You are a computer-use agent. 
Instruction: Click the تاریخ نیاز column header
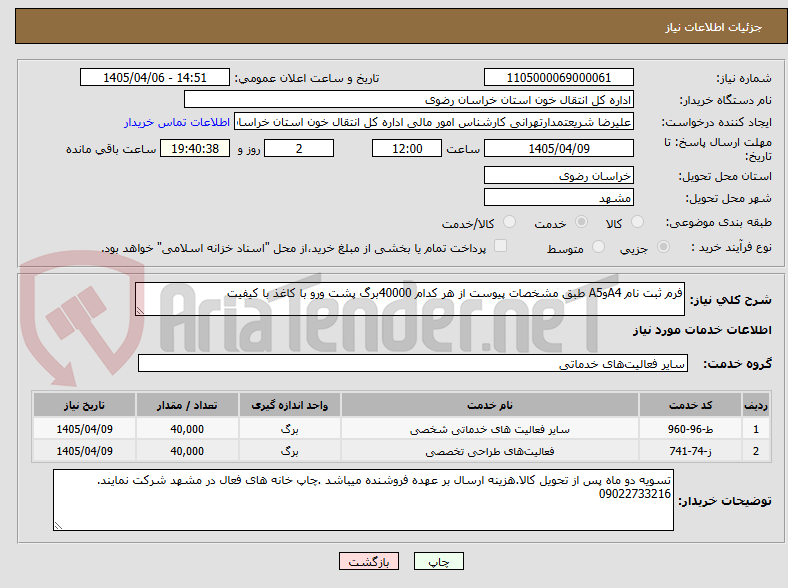tap(84, 405)
